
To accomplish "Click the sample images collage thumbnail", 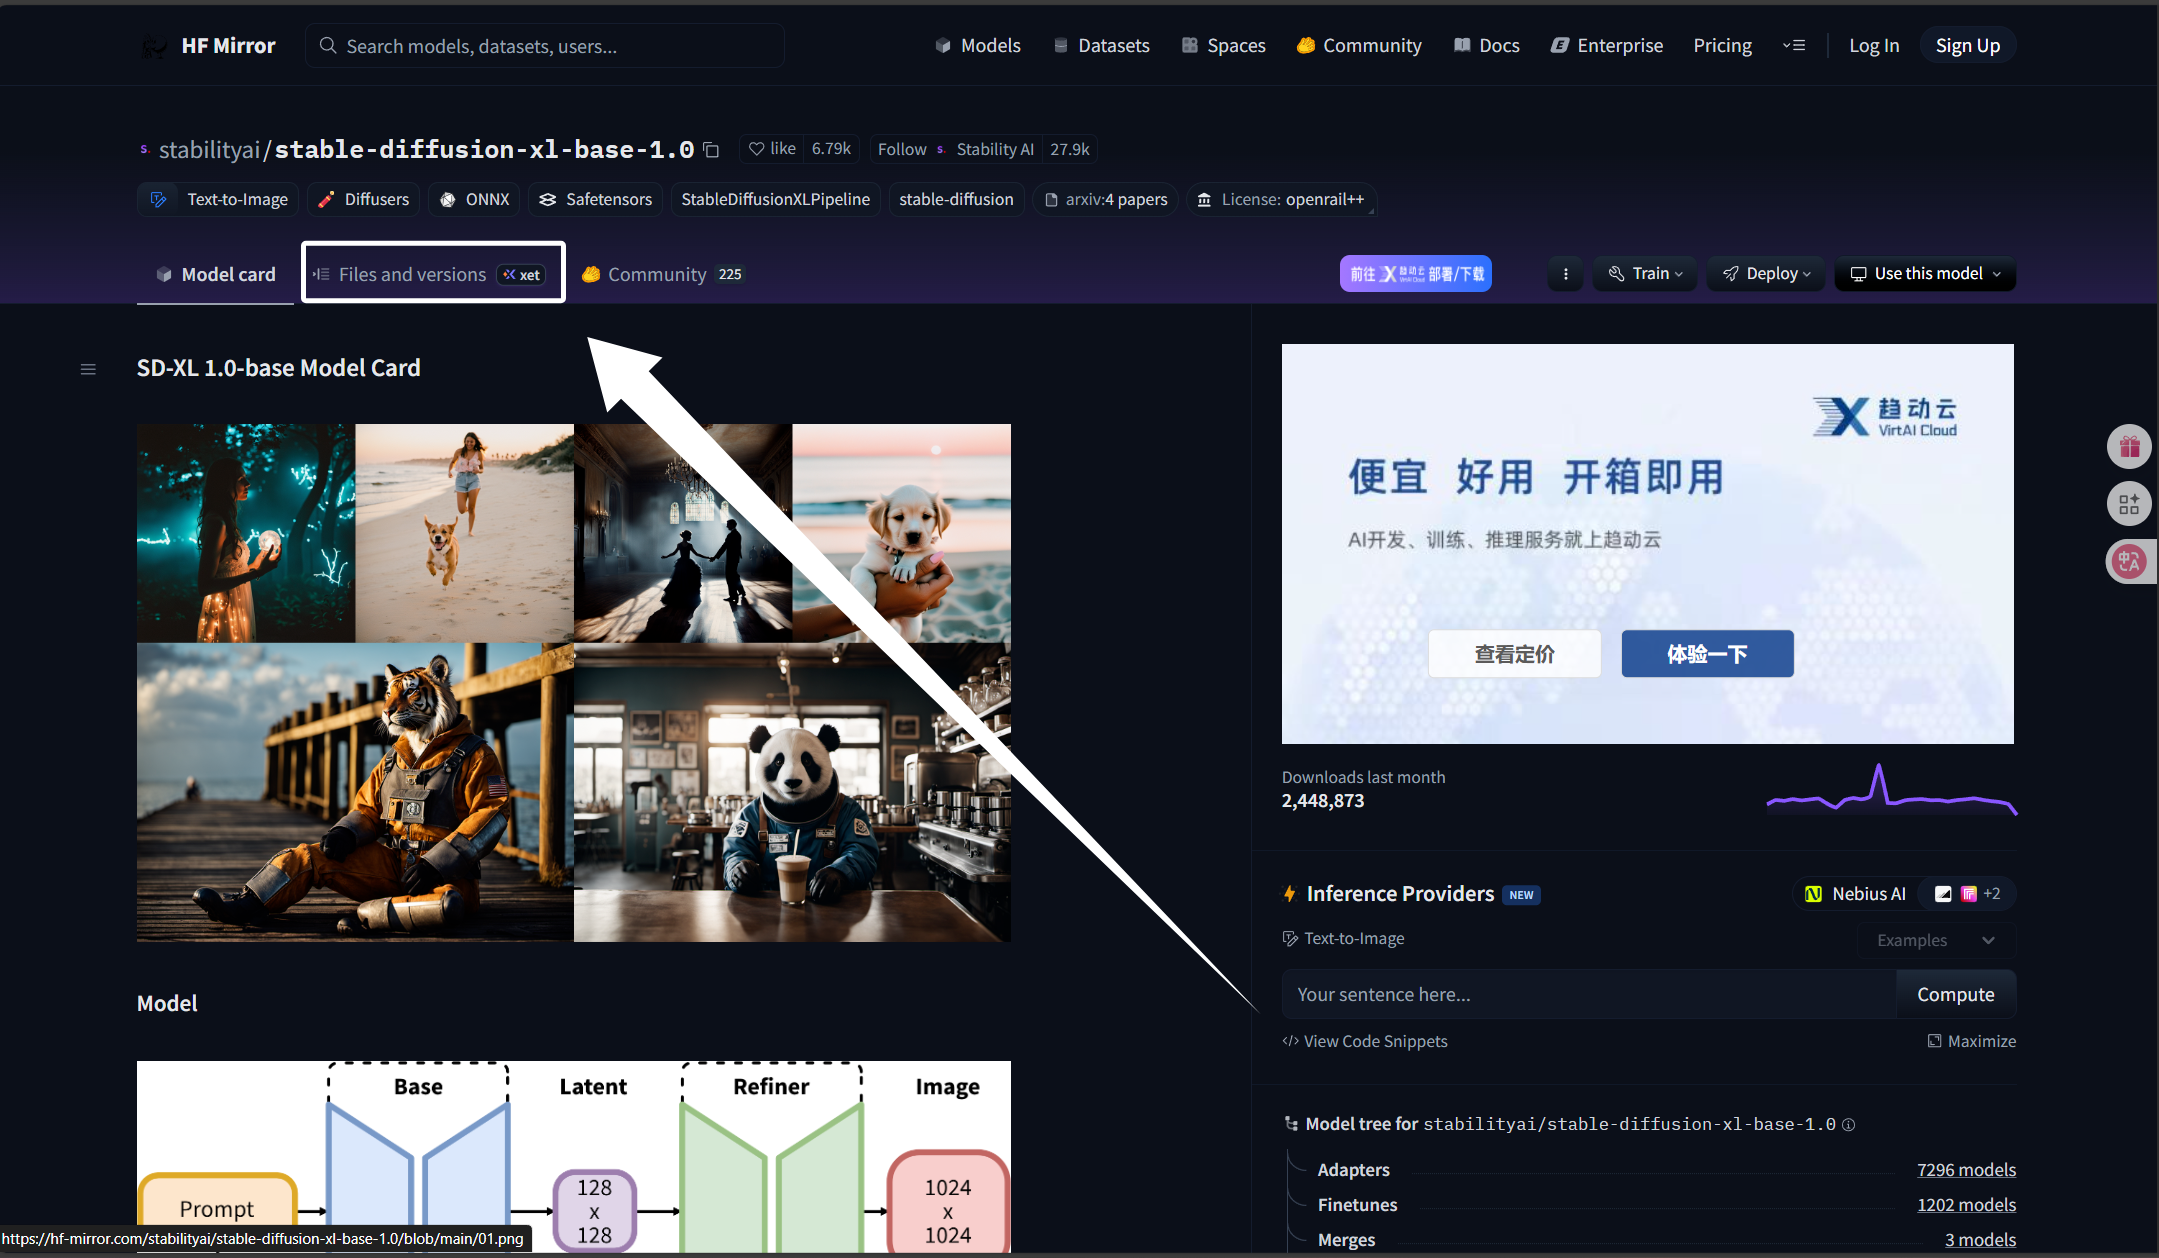I will click(574, 683).
